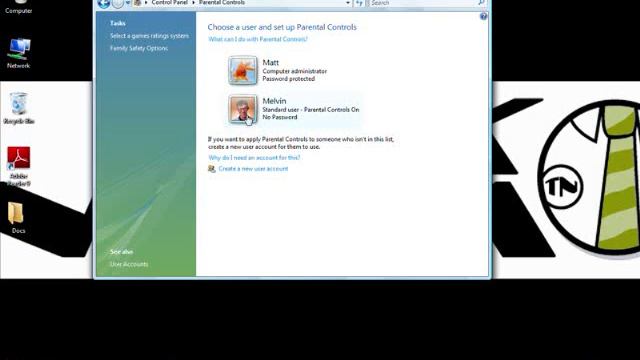
Task: Click Matt's goldfish account picture
Action: [243, 70]
